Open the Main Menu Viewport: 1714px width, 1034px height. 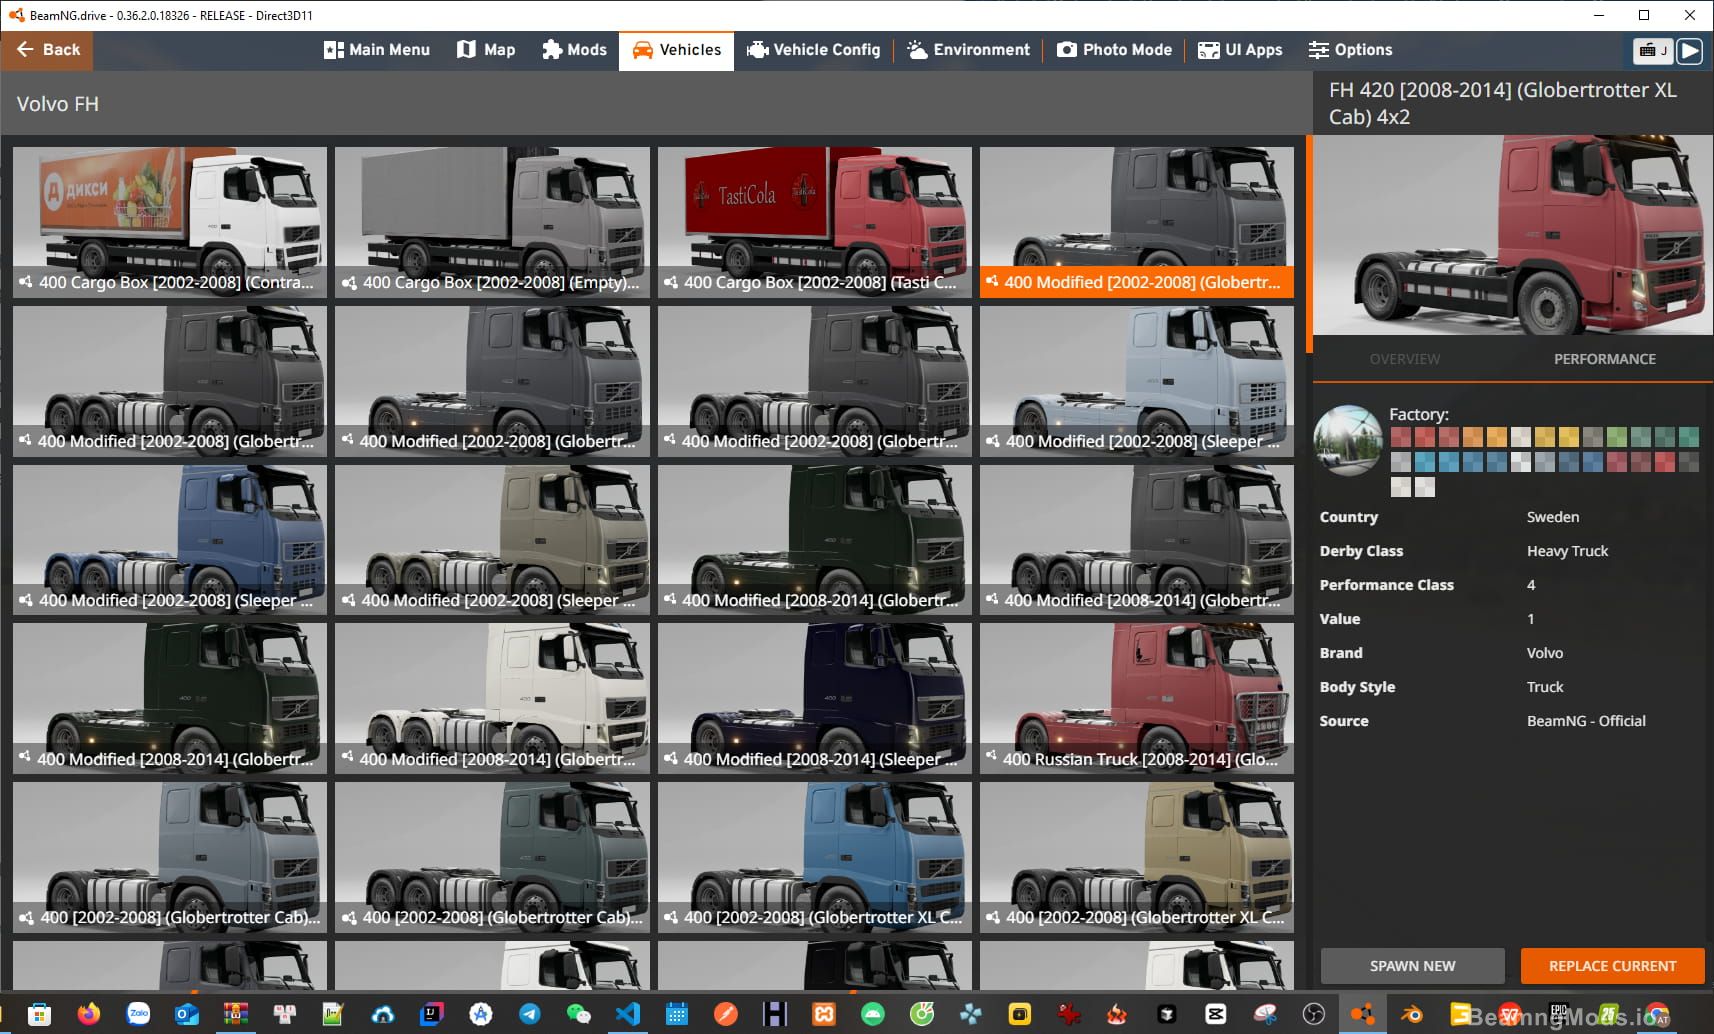pyautogui.click(x=377, y=50)
